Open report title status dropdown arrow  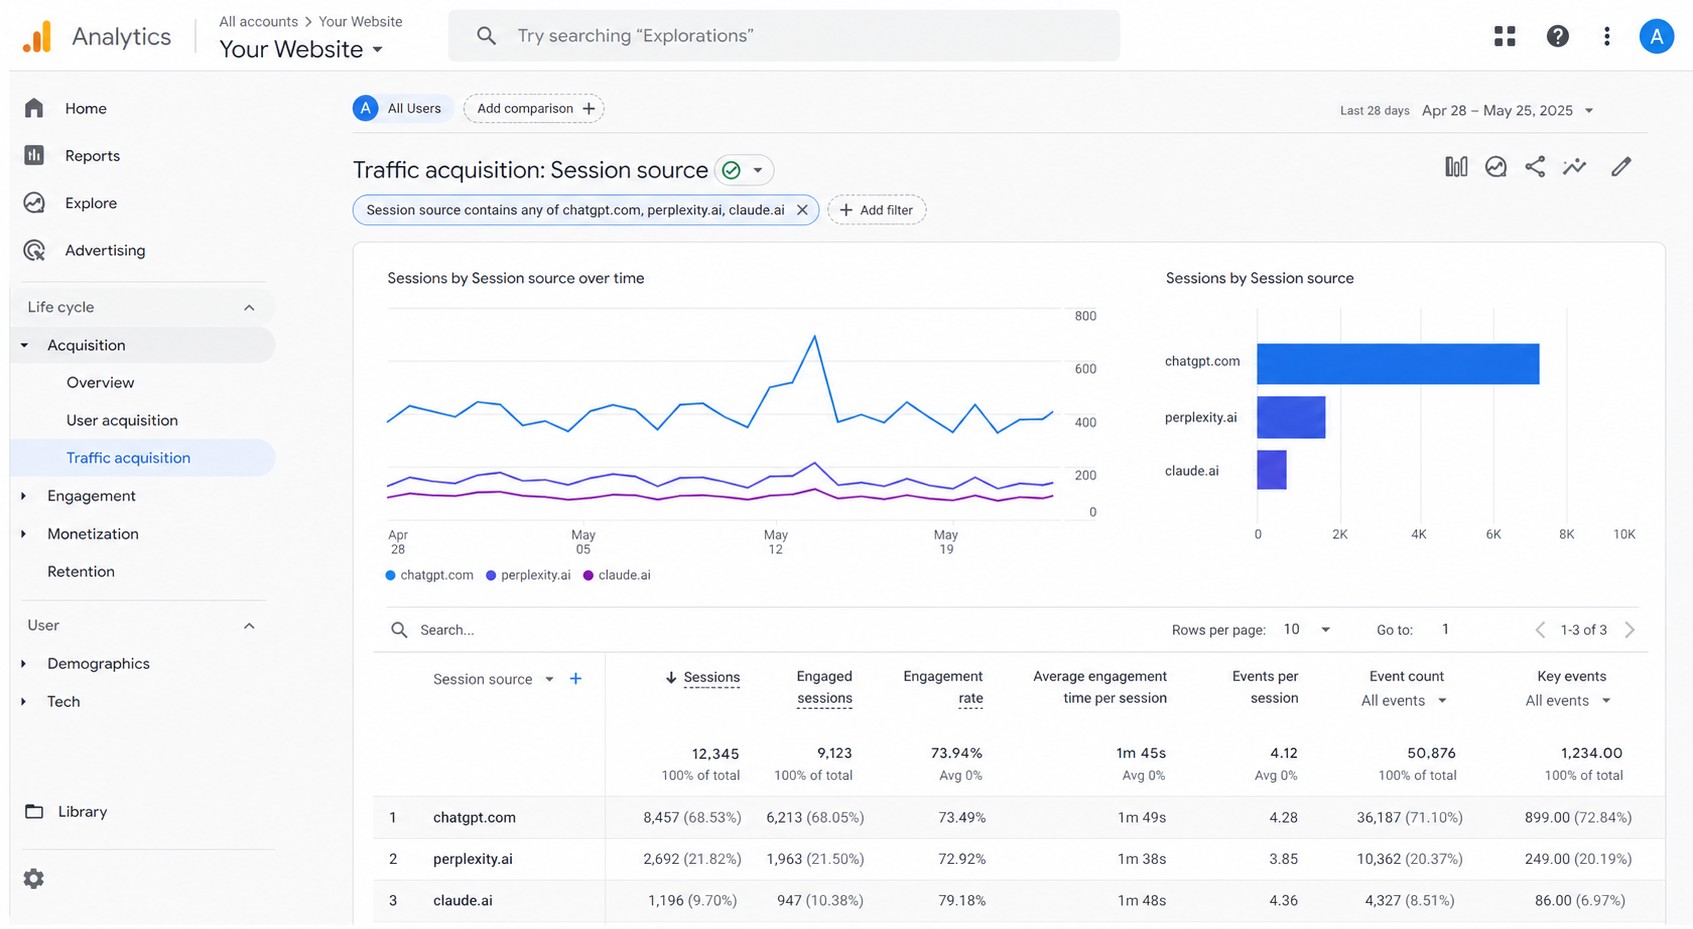click(758, 170)
